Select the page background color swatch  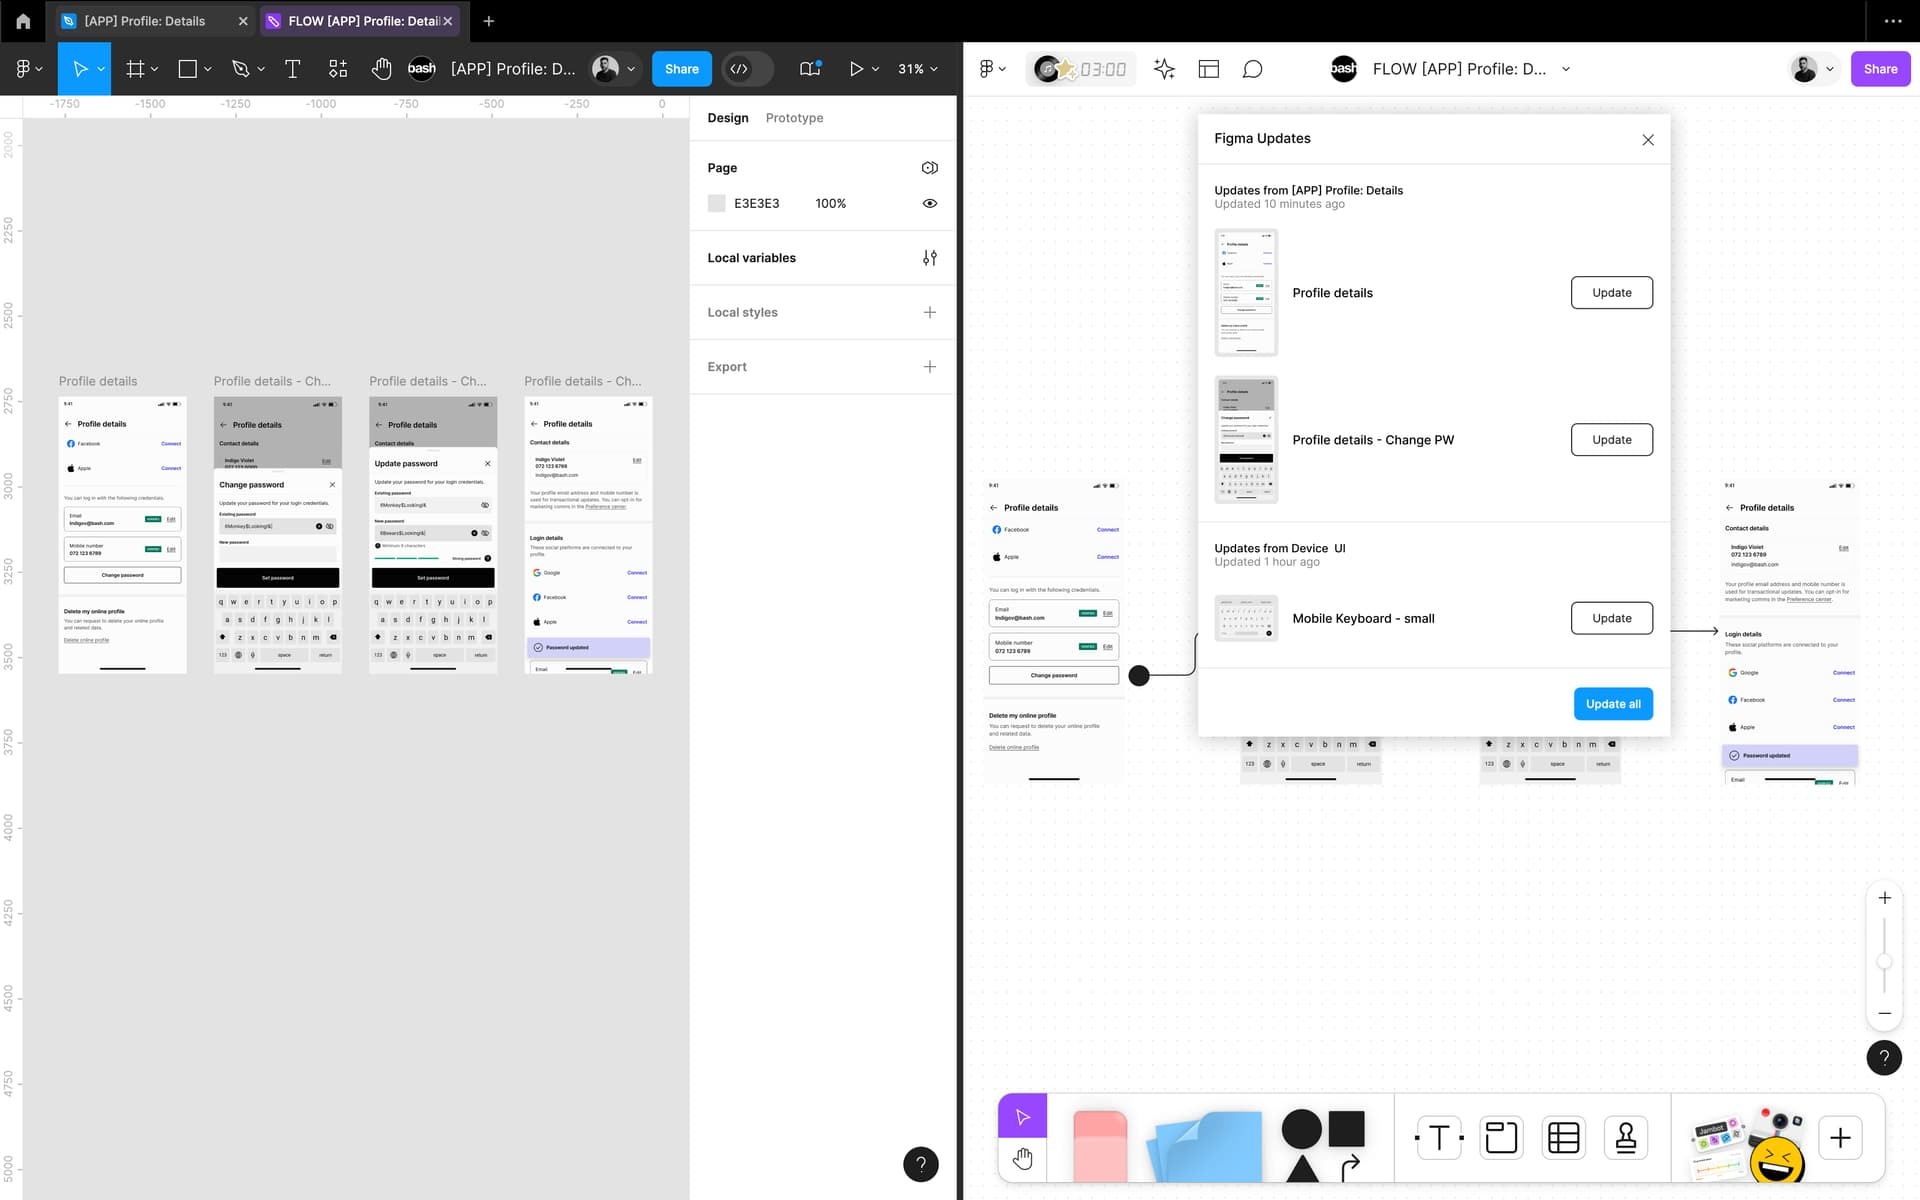716,203
